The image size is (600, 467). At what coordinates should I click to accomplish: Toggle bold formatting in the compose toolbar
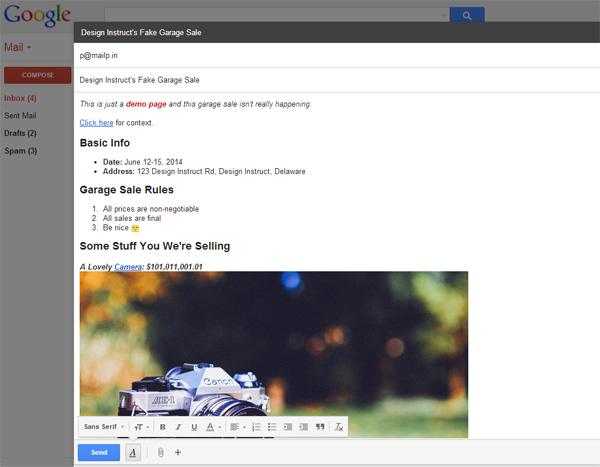tap(163, 427)
